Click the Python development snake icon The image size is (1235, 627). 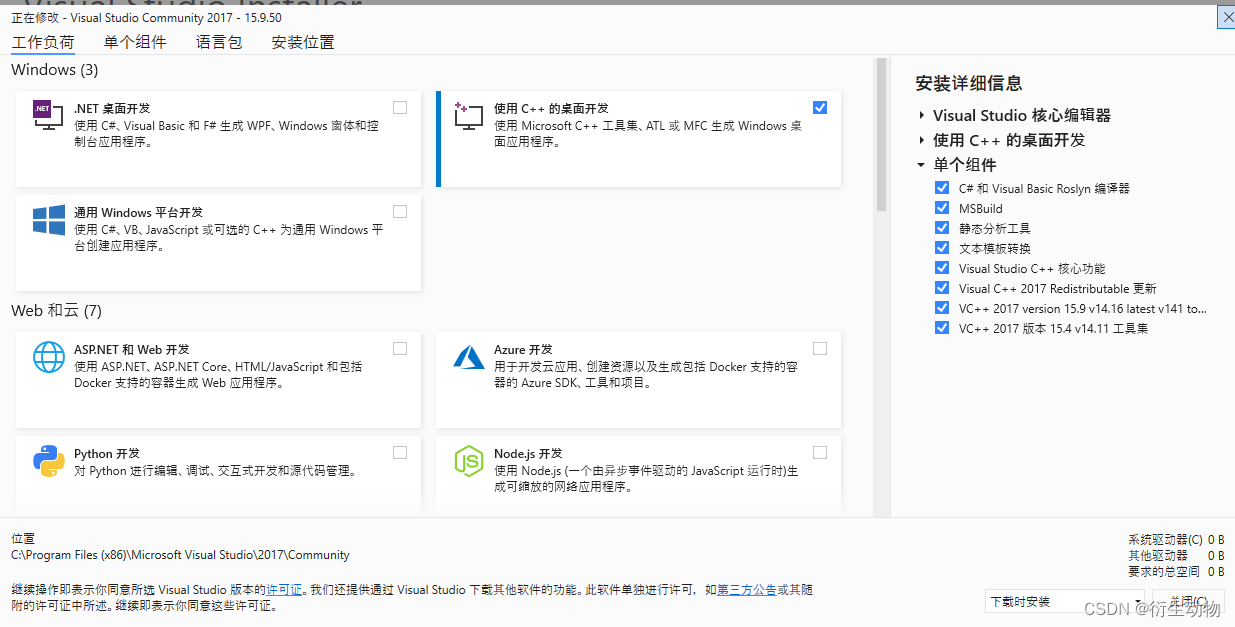(x=48, y=461)
